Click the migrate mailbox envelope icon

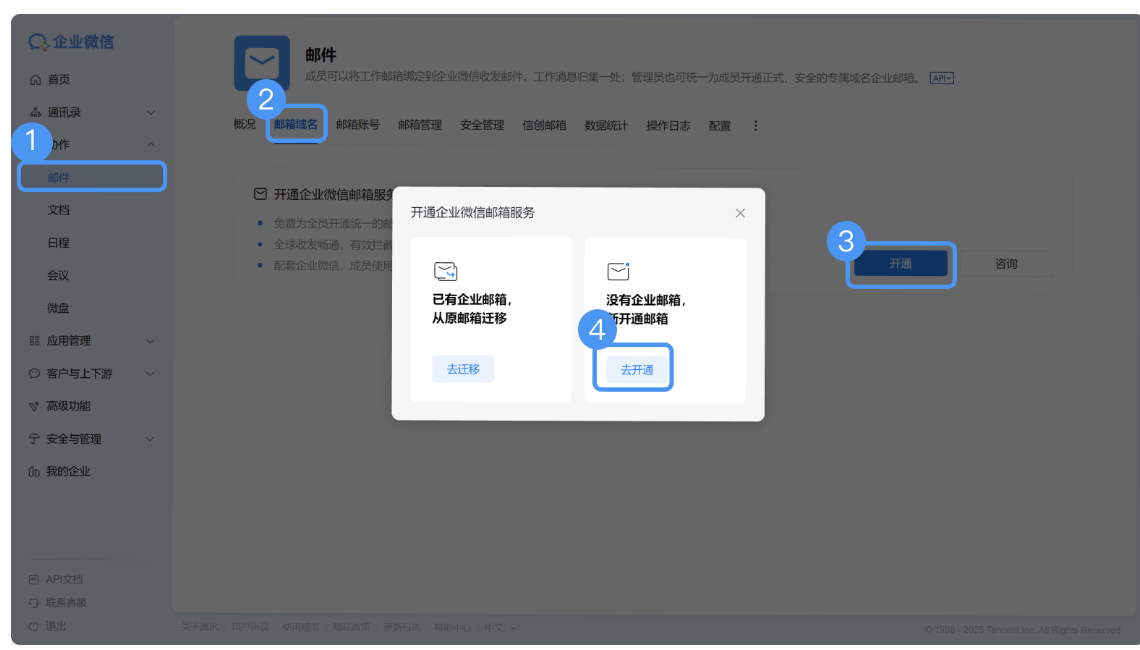coord(445,271)
